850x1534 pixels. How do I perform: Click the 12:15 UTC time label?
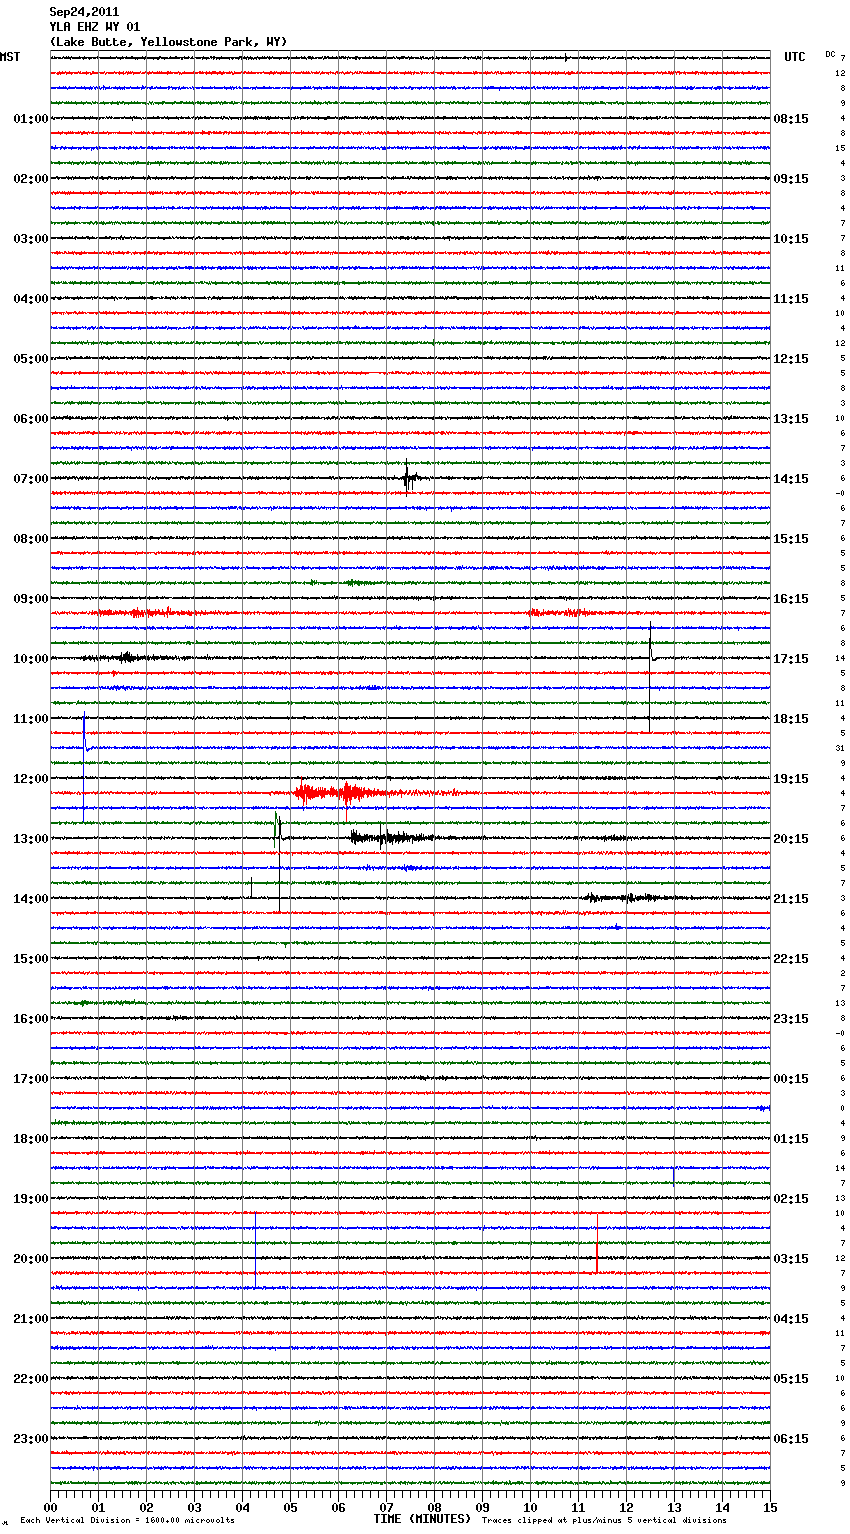[791, 359]
